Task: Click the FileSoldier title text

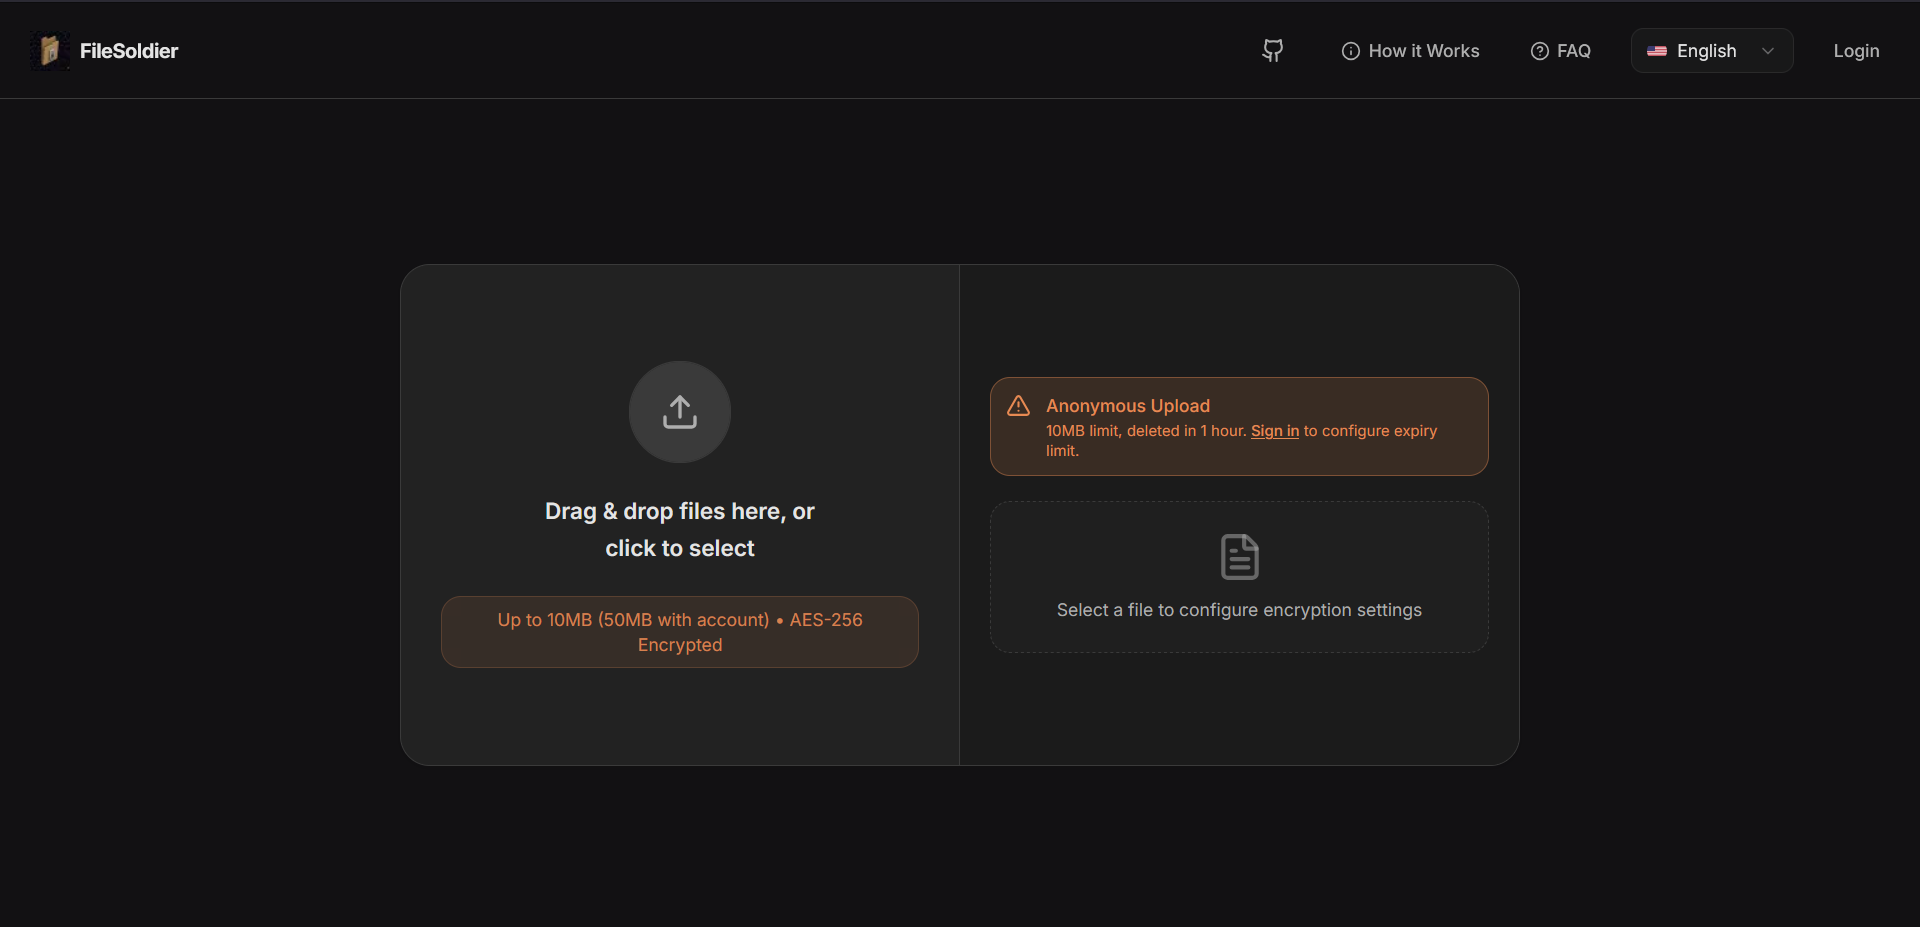Action: [x=130, y=51]
